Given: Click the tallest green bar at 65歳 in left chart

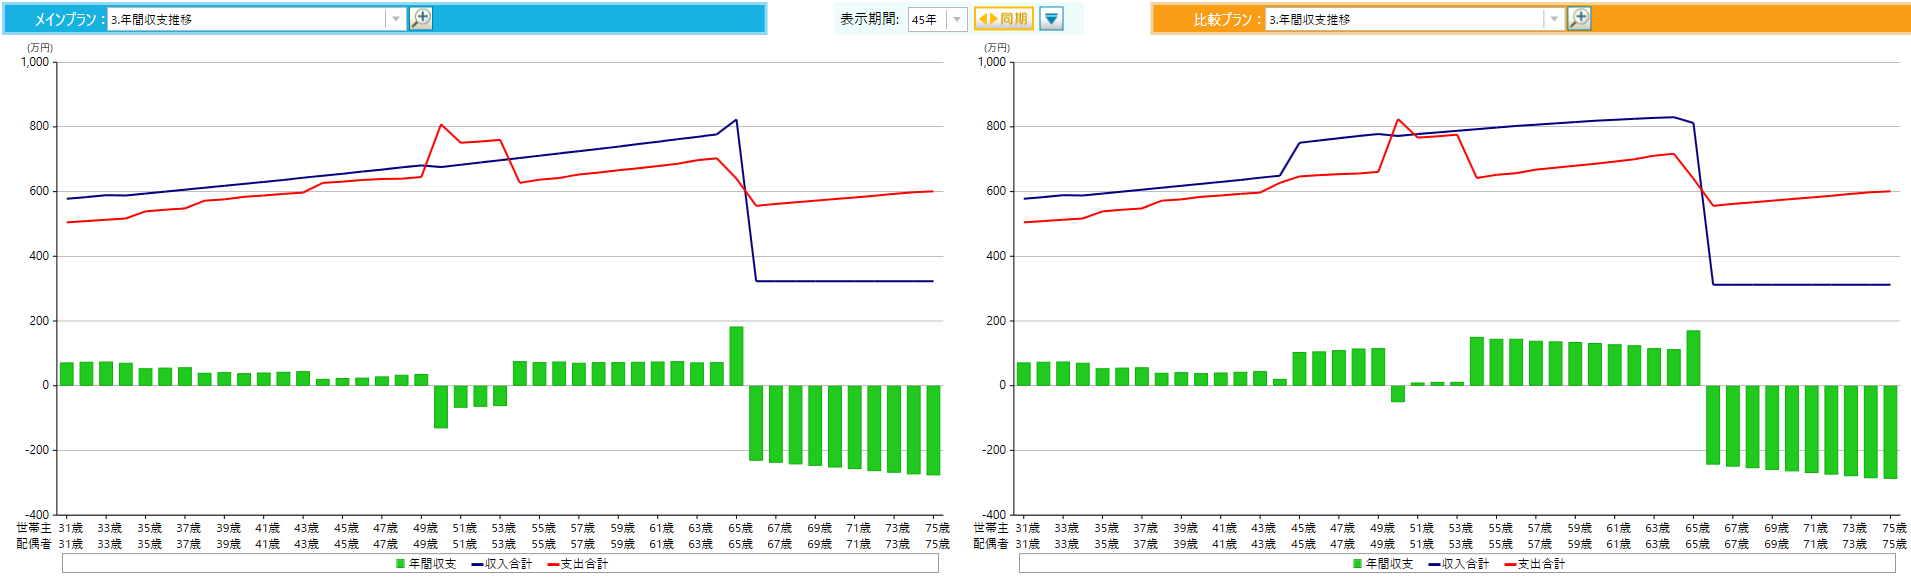Looking at the screenshot, I should (736, 356).
